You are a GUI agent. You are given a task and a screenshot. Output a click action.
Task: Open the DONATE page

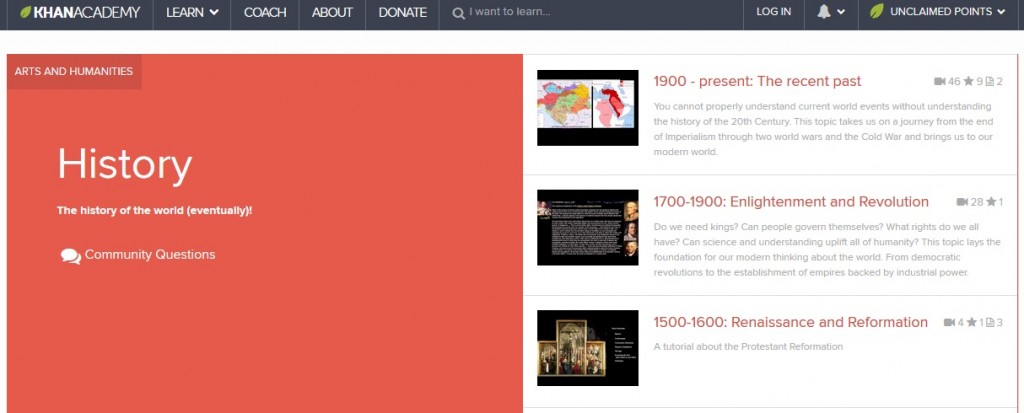click(402, 12)
